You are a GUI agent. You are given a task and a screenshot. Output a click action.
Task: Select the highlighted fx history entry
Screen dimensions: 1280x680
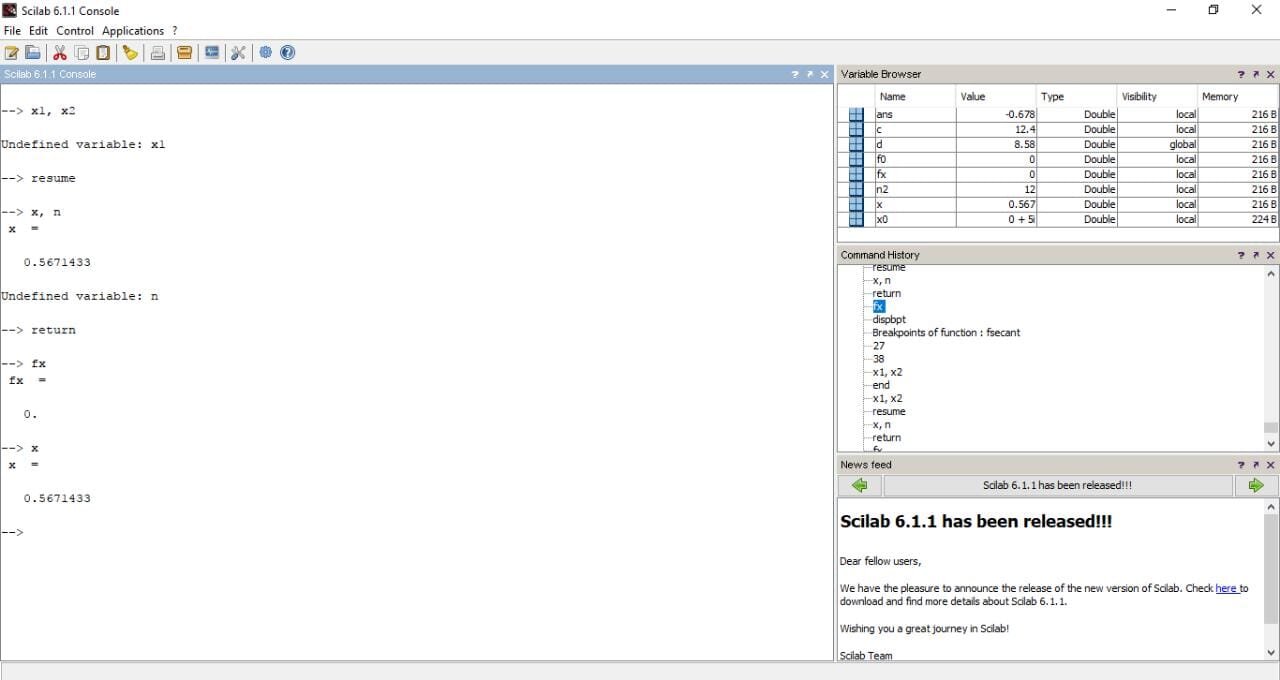point(879,307)
